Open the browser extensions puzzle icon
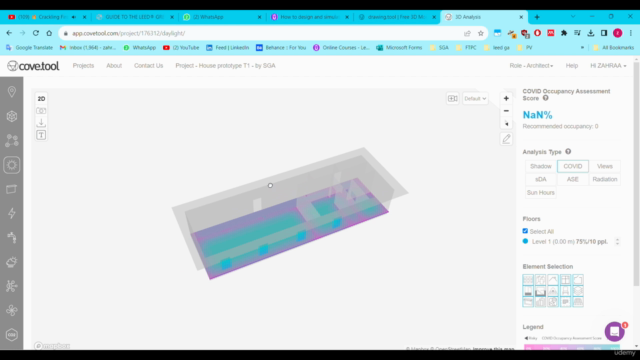640x360 pixels. (x=564, y=33)
